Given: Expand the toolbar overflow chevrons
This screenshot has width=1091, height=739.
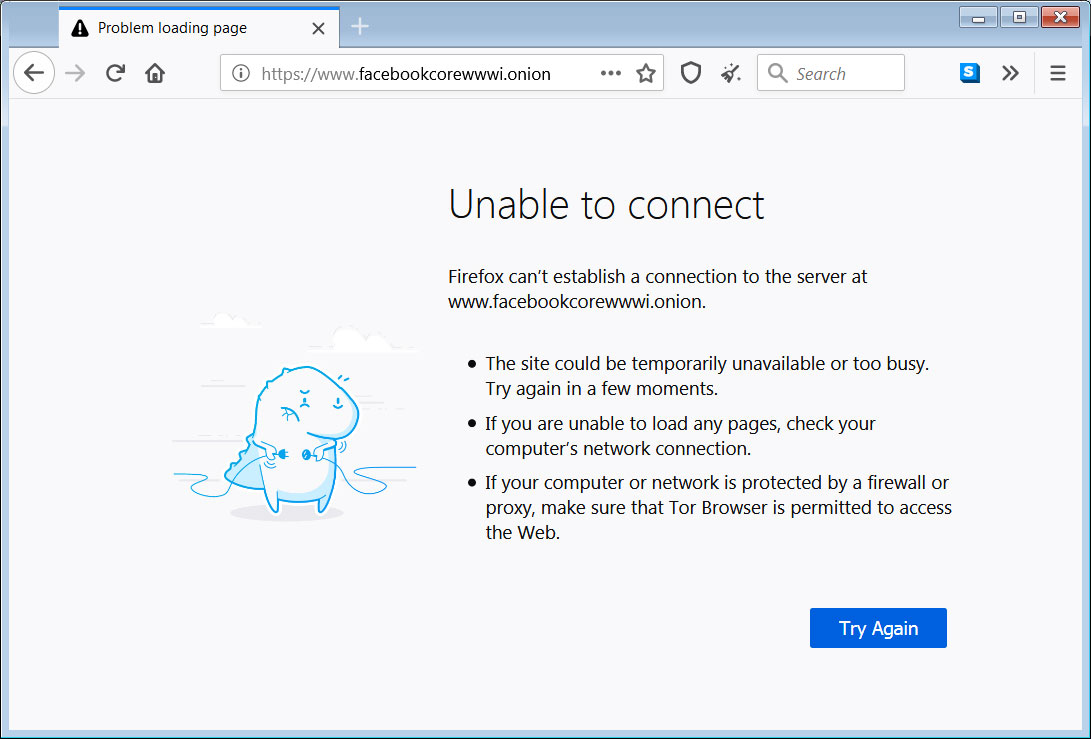Looking at the screenshot, I should [x=1010, y=73].
